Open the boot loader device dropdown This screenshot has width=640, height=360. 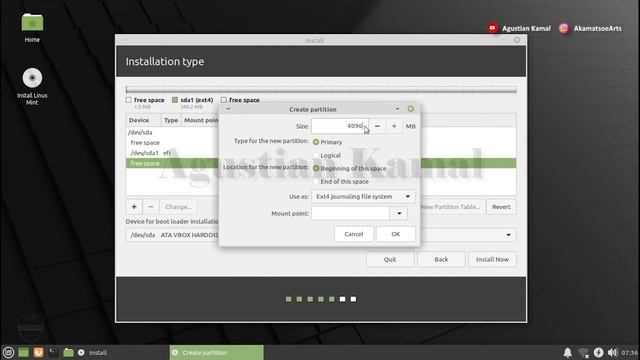(508, 235)
